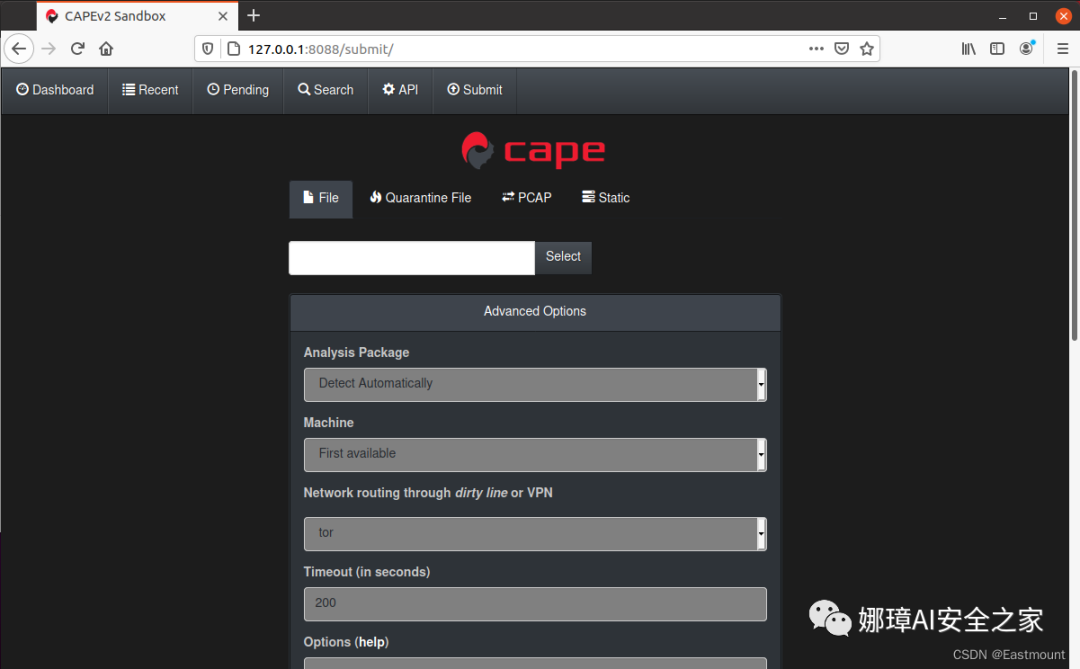Save page to Pocket

pyautogui.click(x=841, y=49)
